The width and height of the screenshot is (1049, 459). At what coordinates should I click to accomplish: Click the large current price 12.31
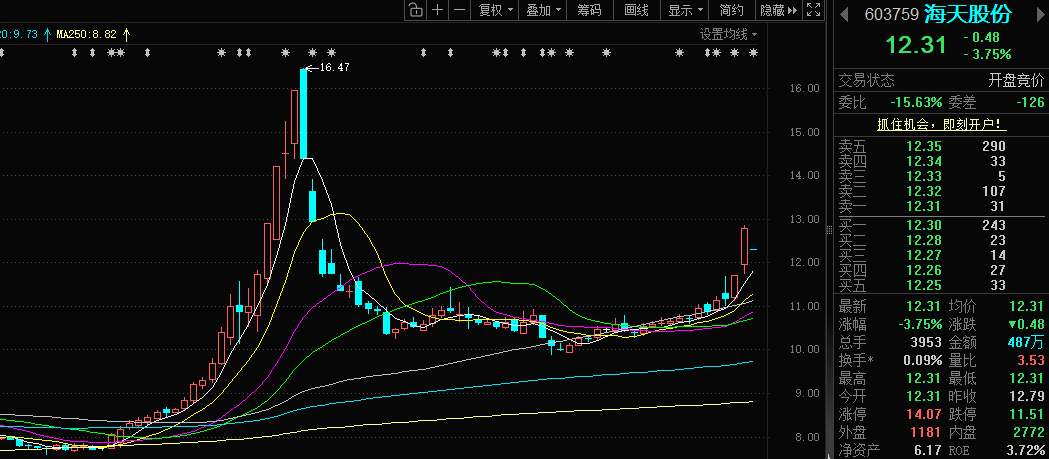916,45
